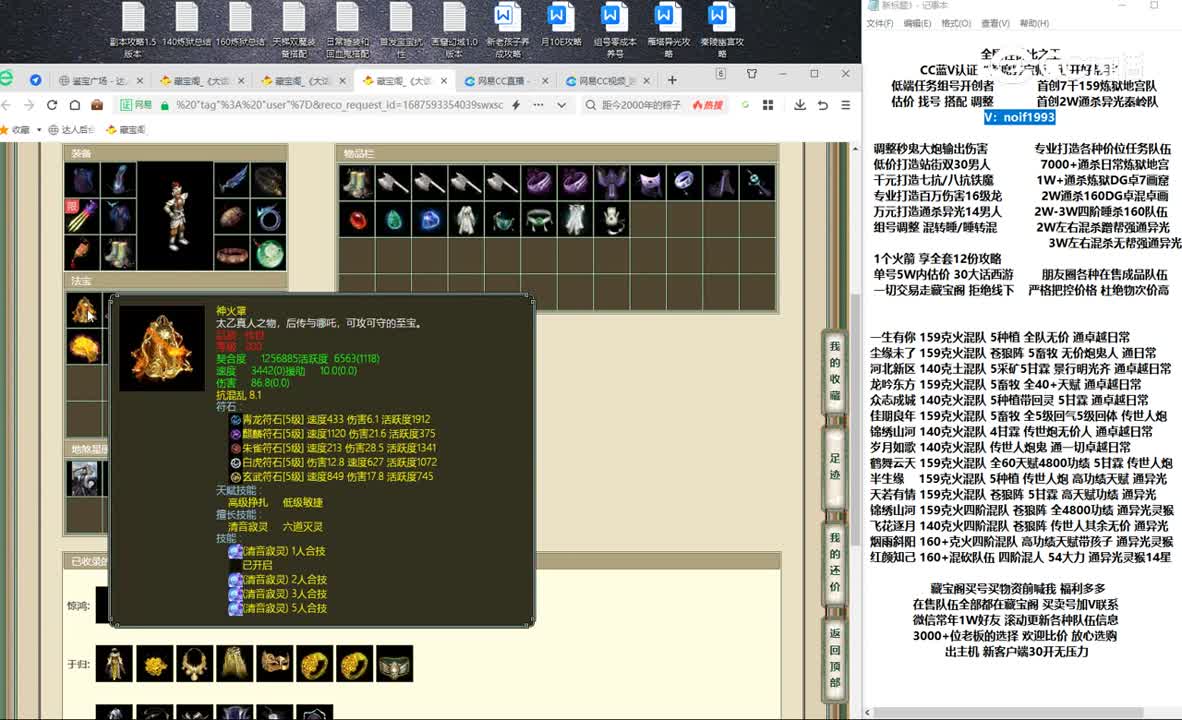Viewport: 1182px width, 720px height.
Task: Select the second golden treasure icon under 法宝
Action: (x=84, y=347)
